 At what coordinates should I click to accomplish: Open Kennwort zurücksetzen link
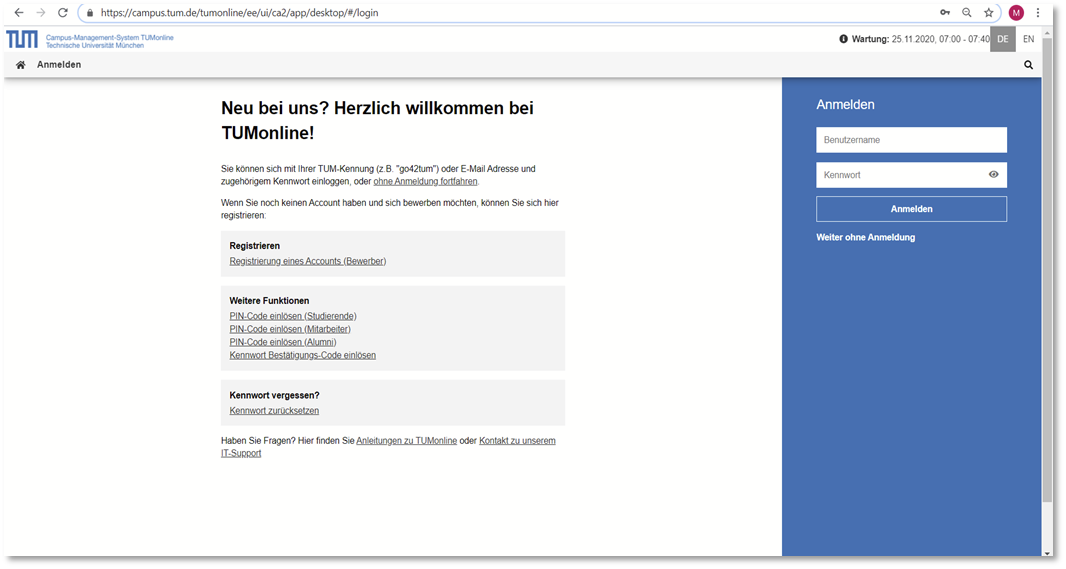[x=274, y=411]
